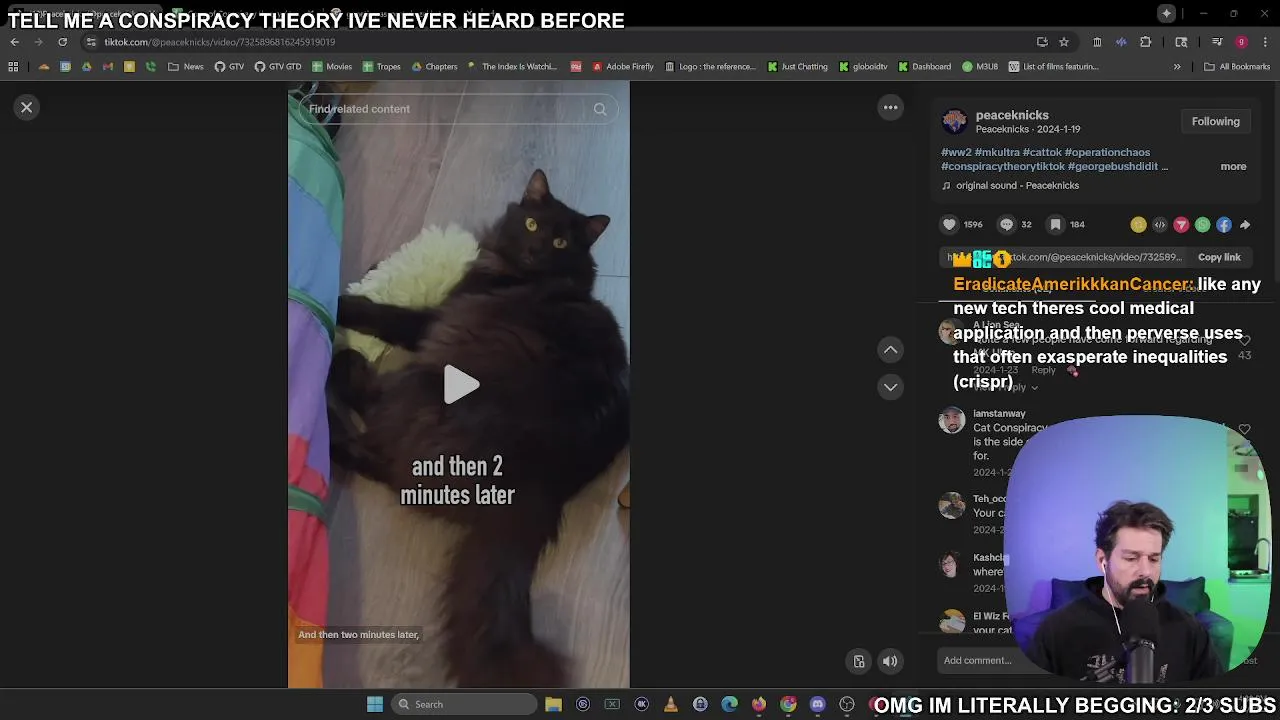Click the taskbar Search box
This screenshot has width=1280, height=720.
pos(463,704)
